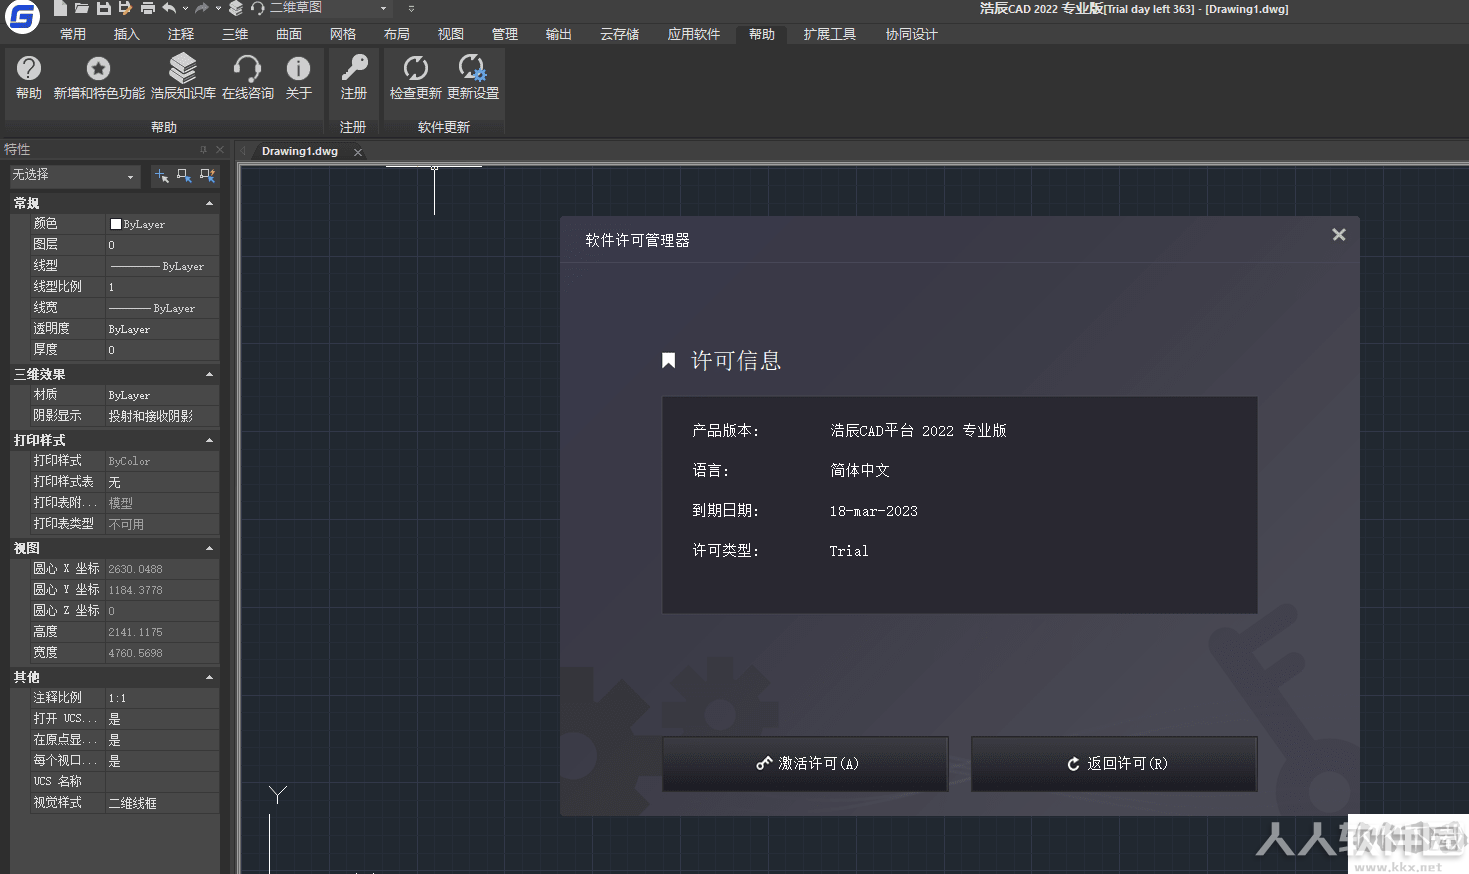Click the 阴影显示 value 投射和接收阴影
1469x874 pixels.
click(162, 416)
